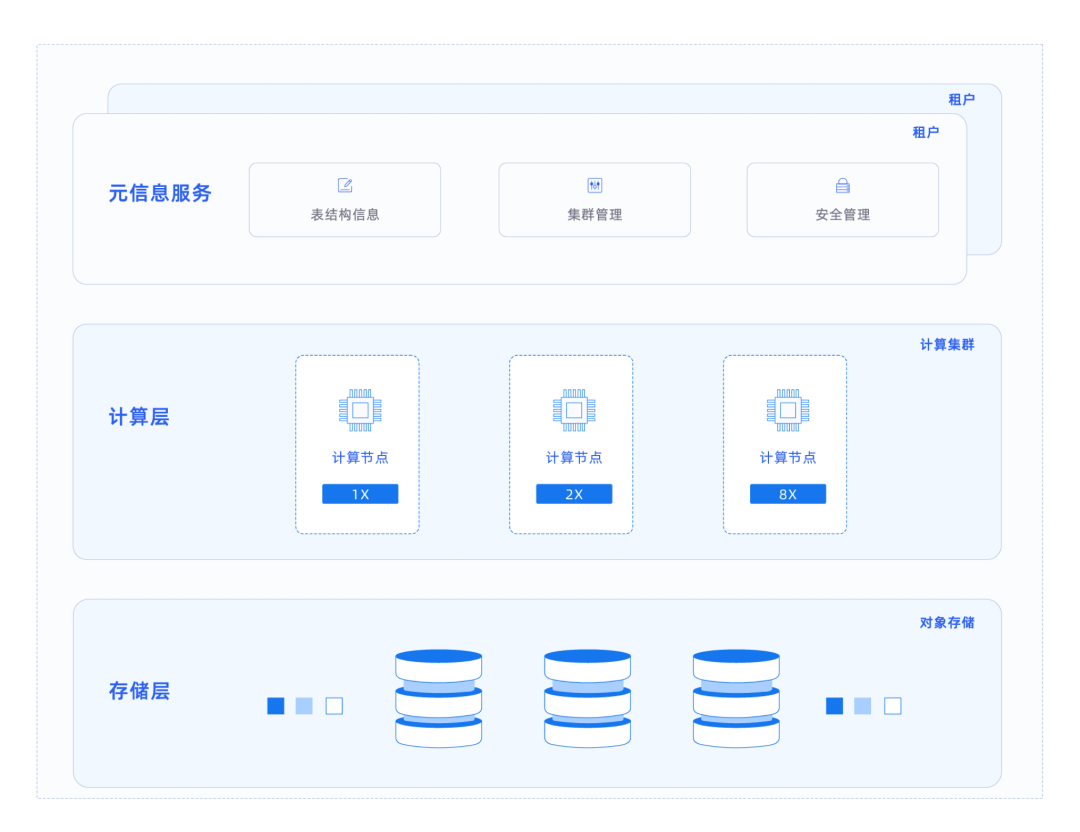
Task: Click the 计算集群 label
Action: pyautogui.click(x=947, y=344)
